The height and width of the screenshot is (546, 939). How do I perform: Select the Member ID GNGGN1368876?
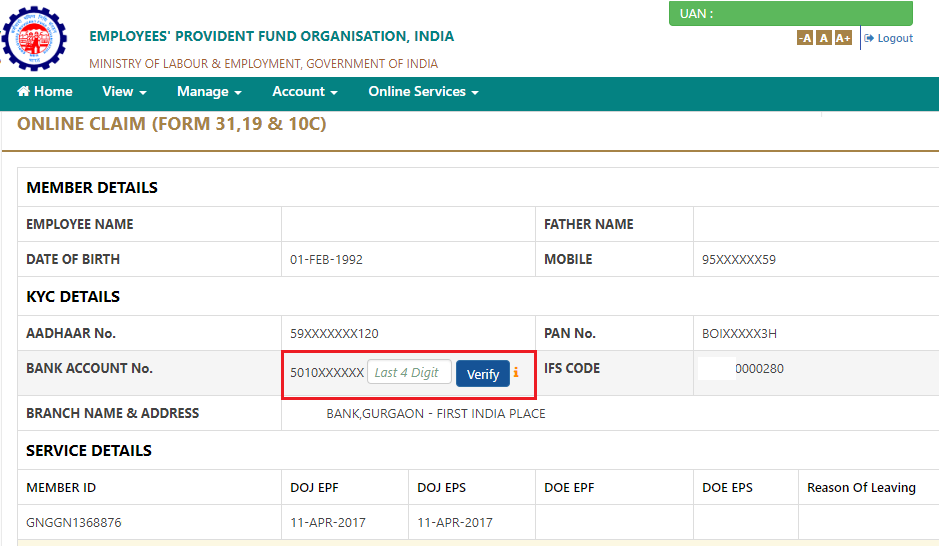click(x=74, y=523)
